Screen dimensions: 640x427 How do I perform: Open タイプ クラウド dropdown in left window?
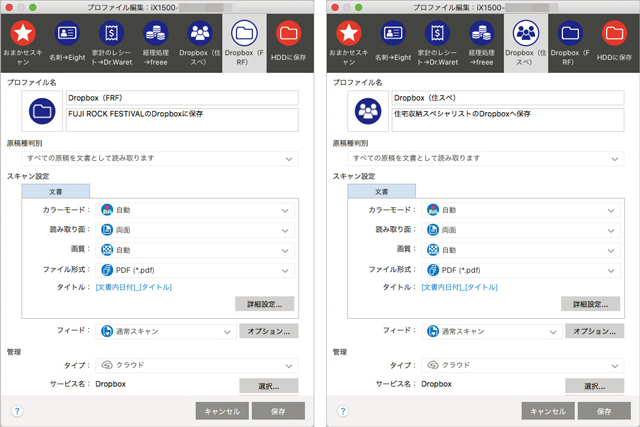click(x=197, y=365)
